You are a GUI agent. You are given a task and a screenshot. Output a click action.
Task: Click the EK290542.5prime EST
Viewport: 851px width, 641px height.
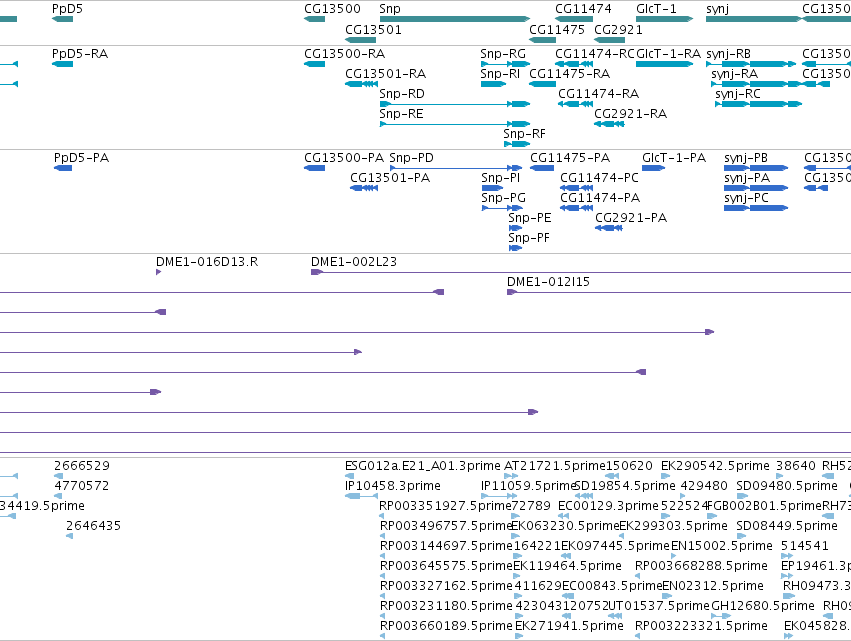pyautogui.click(x=664, y=476)
